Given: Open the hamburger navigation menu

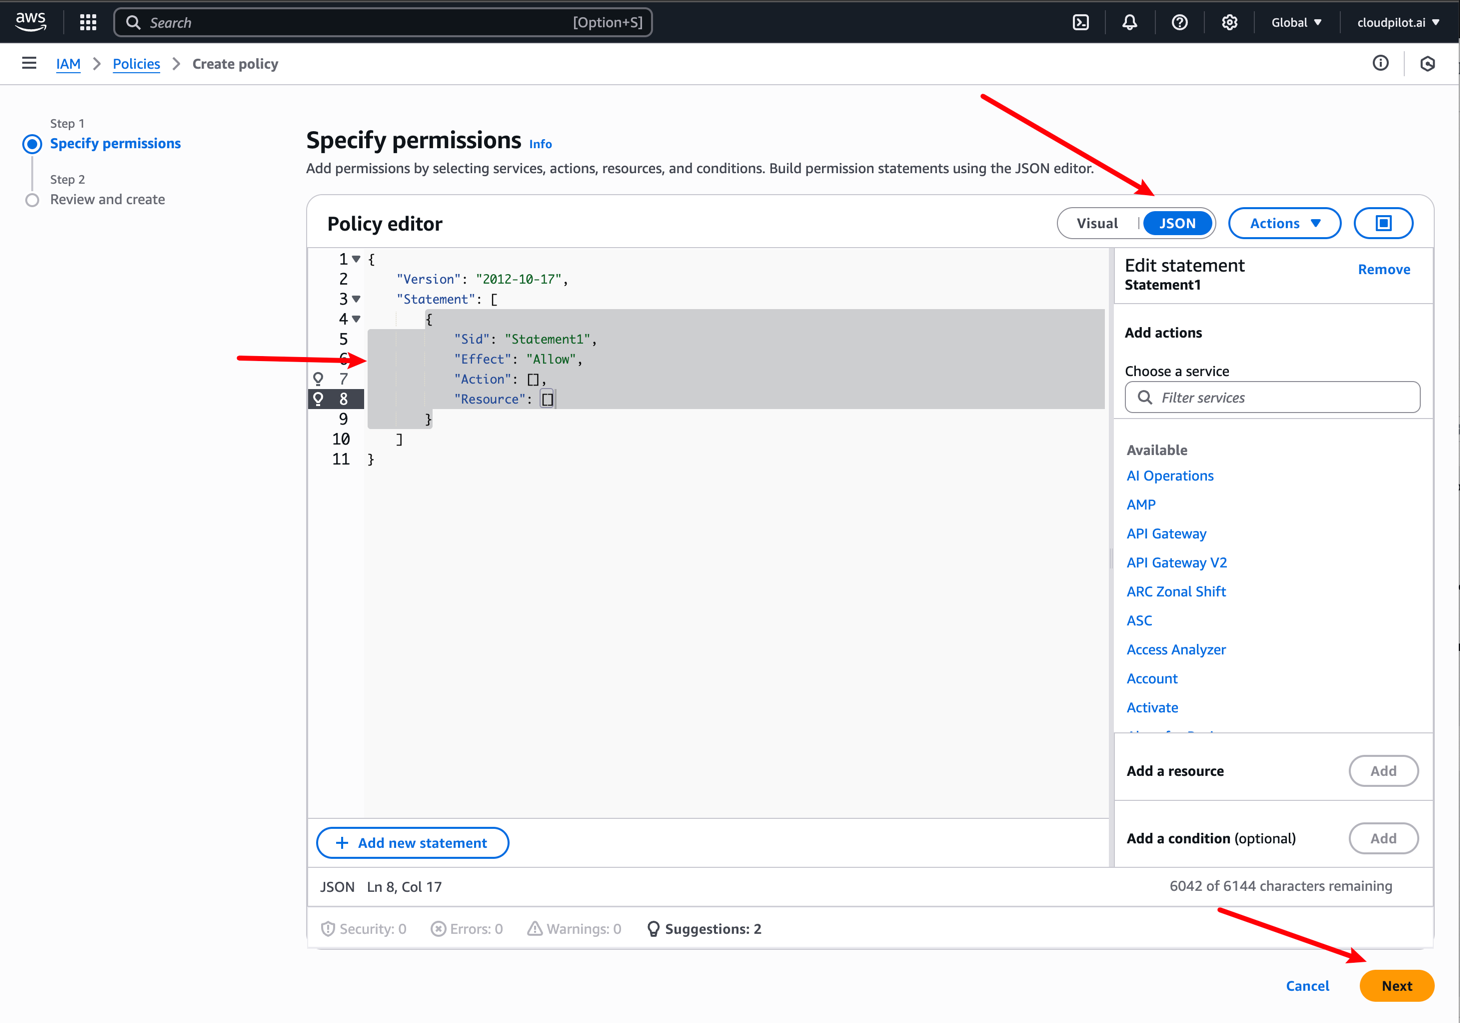Looking at the screenshot, I should coord(29,62).
